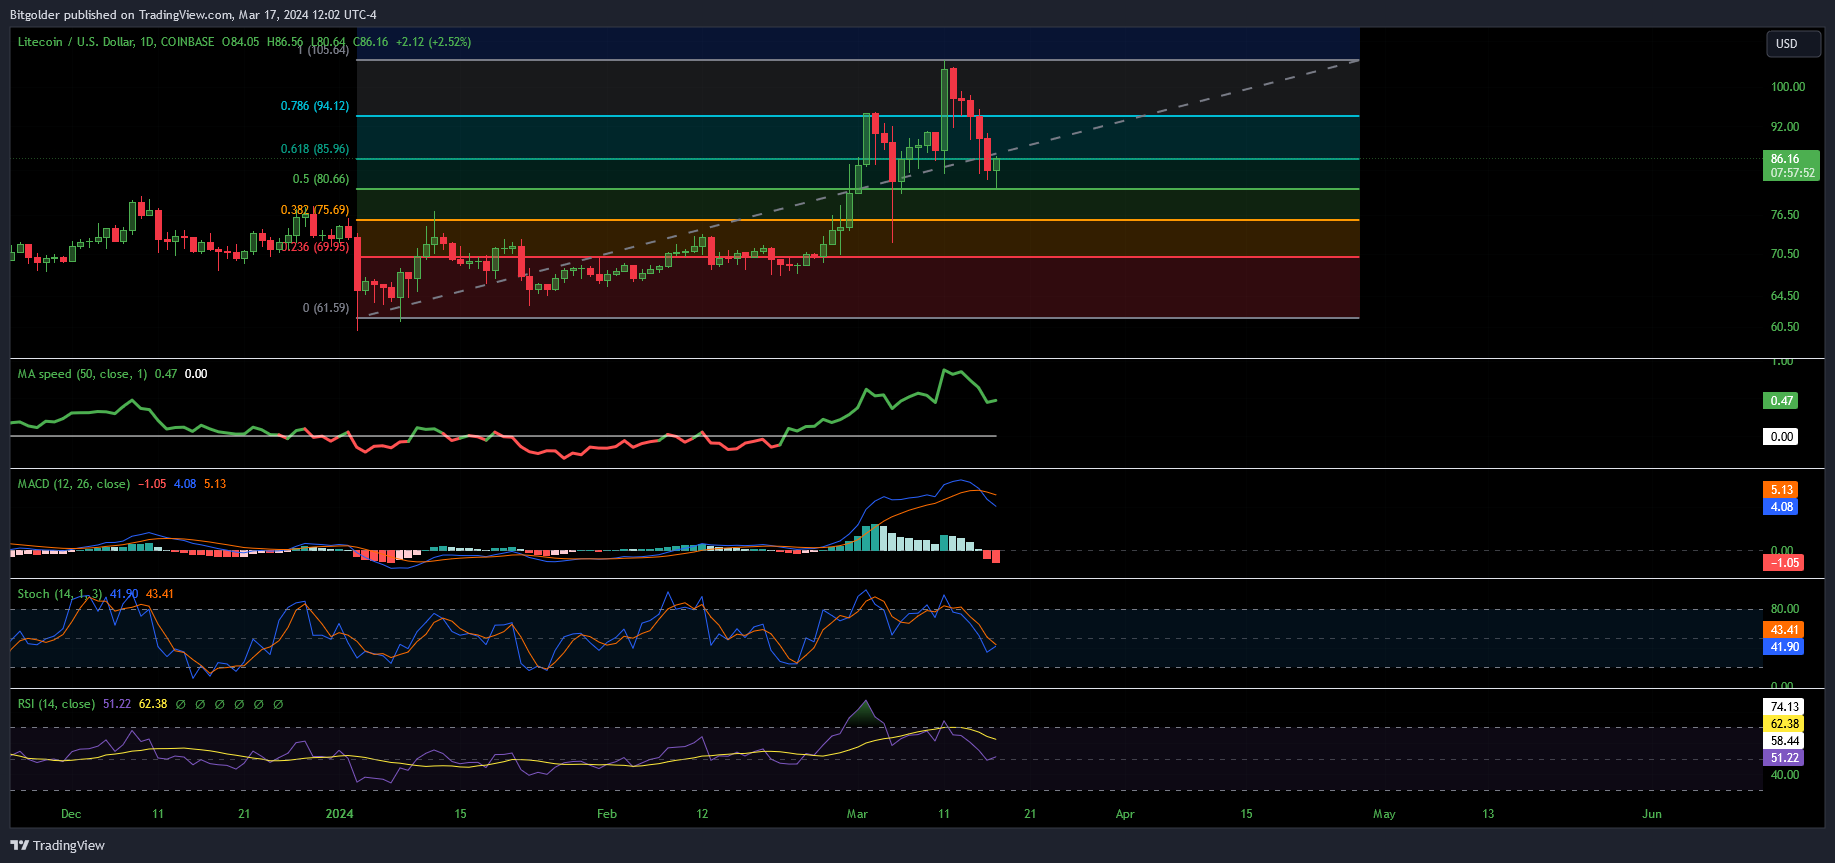Click the 100.00 price scale label
Screen dimensions: 1835x863
point(1788,87)
